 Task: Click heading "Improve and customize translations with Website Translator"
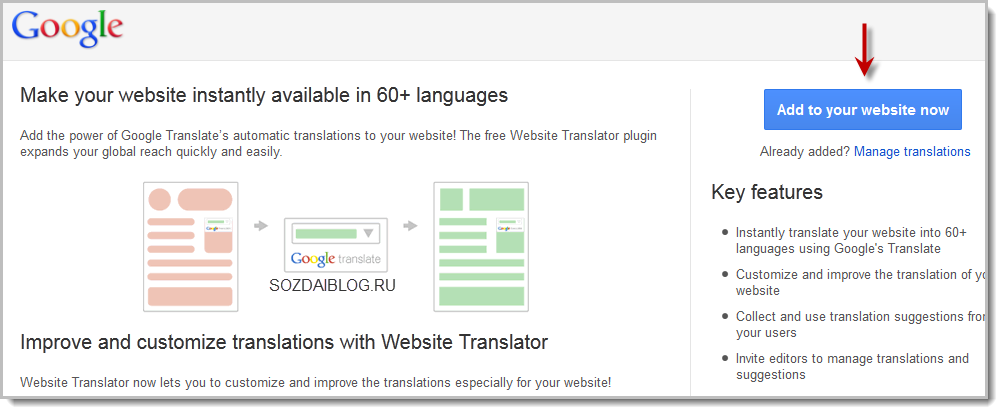[x=284, y=342]
